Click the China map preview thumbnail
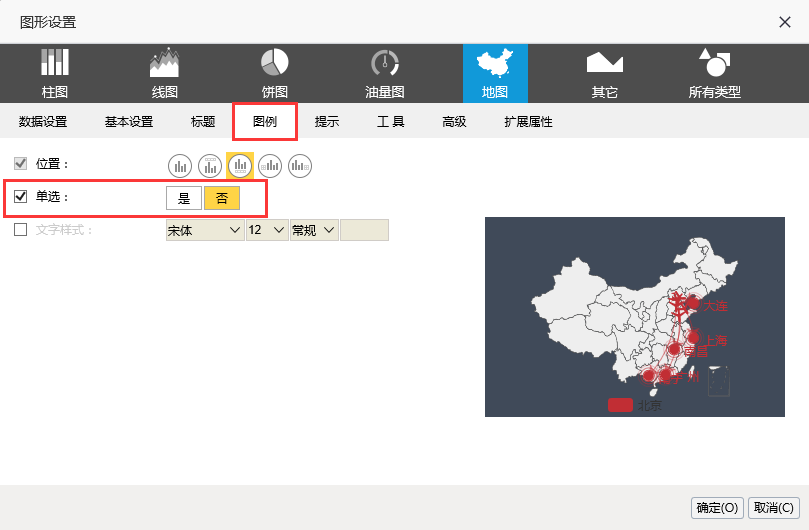 (635, 317)
